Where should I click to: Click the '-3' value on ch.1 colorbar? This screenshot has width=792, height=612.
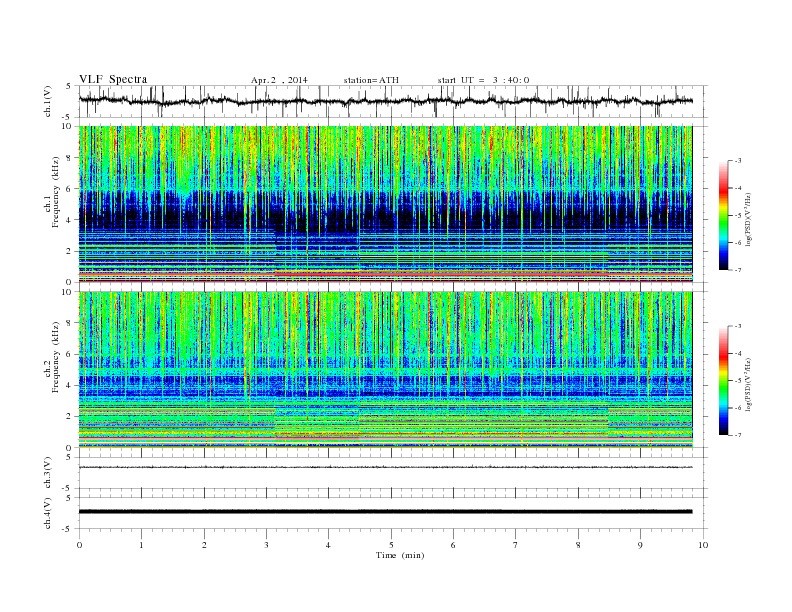pyautogui.click(x=737, y=161)
